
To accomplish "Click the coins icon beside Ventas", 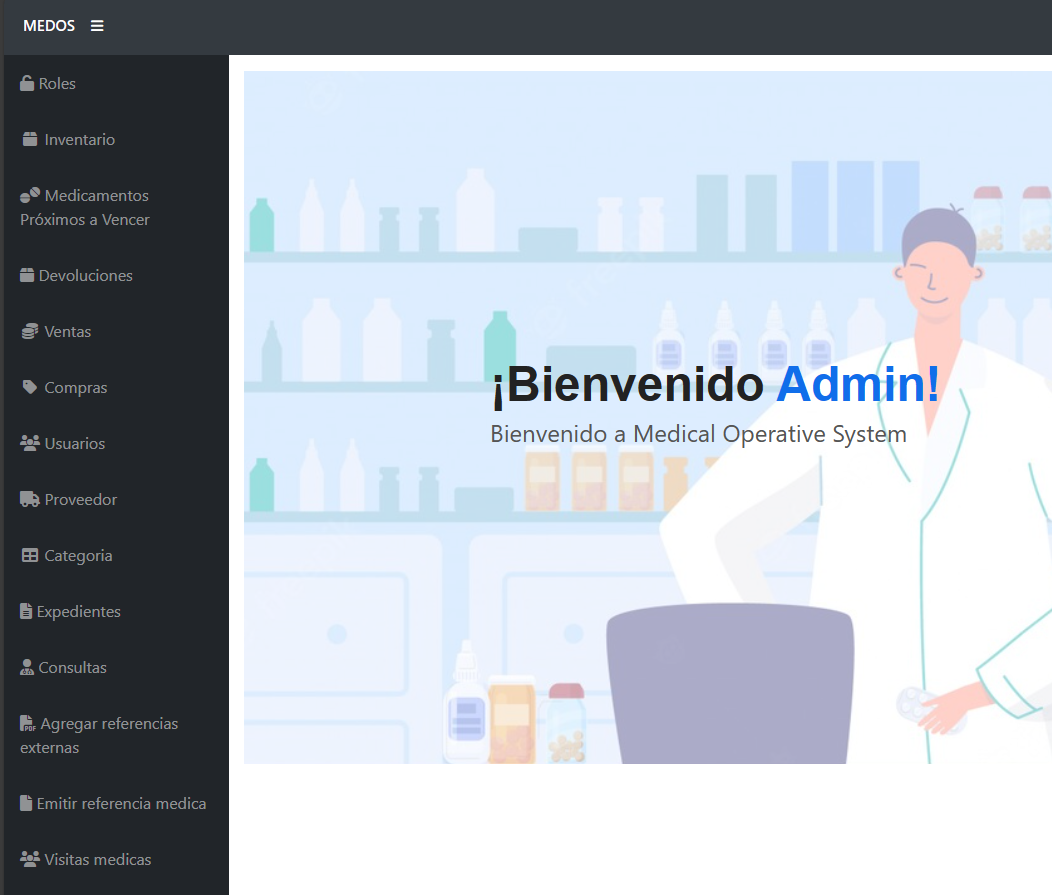I will point(30,331).
